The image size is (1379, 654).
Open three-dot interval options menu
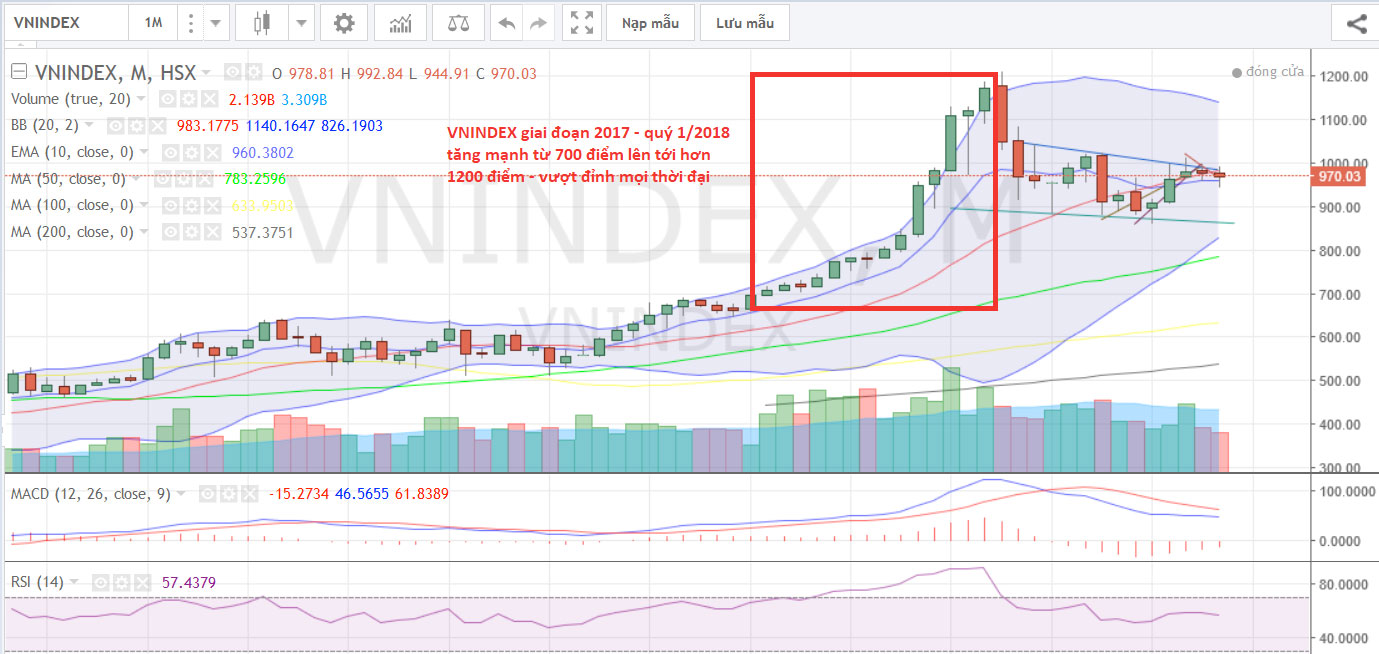[x=191, y=22]
